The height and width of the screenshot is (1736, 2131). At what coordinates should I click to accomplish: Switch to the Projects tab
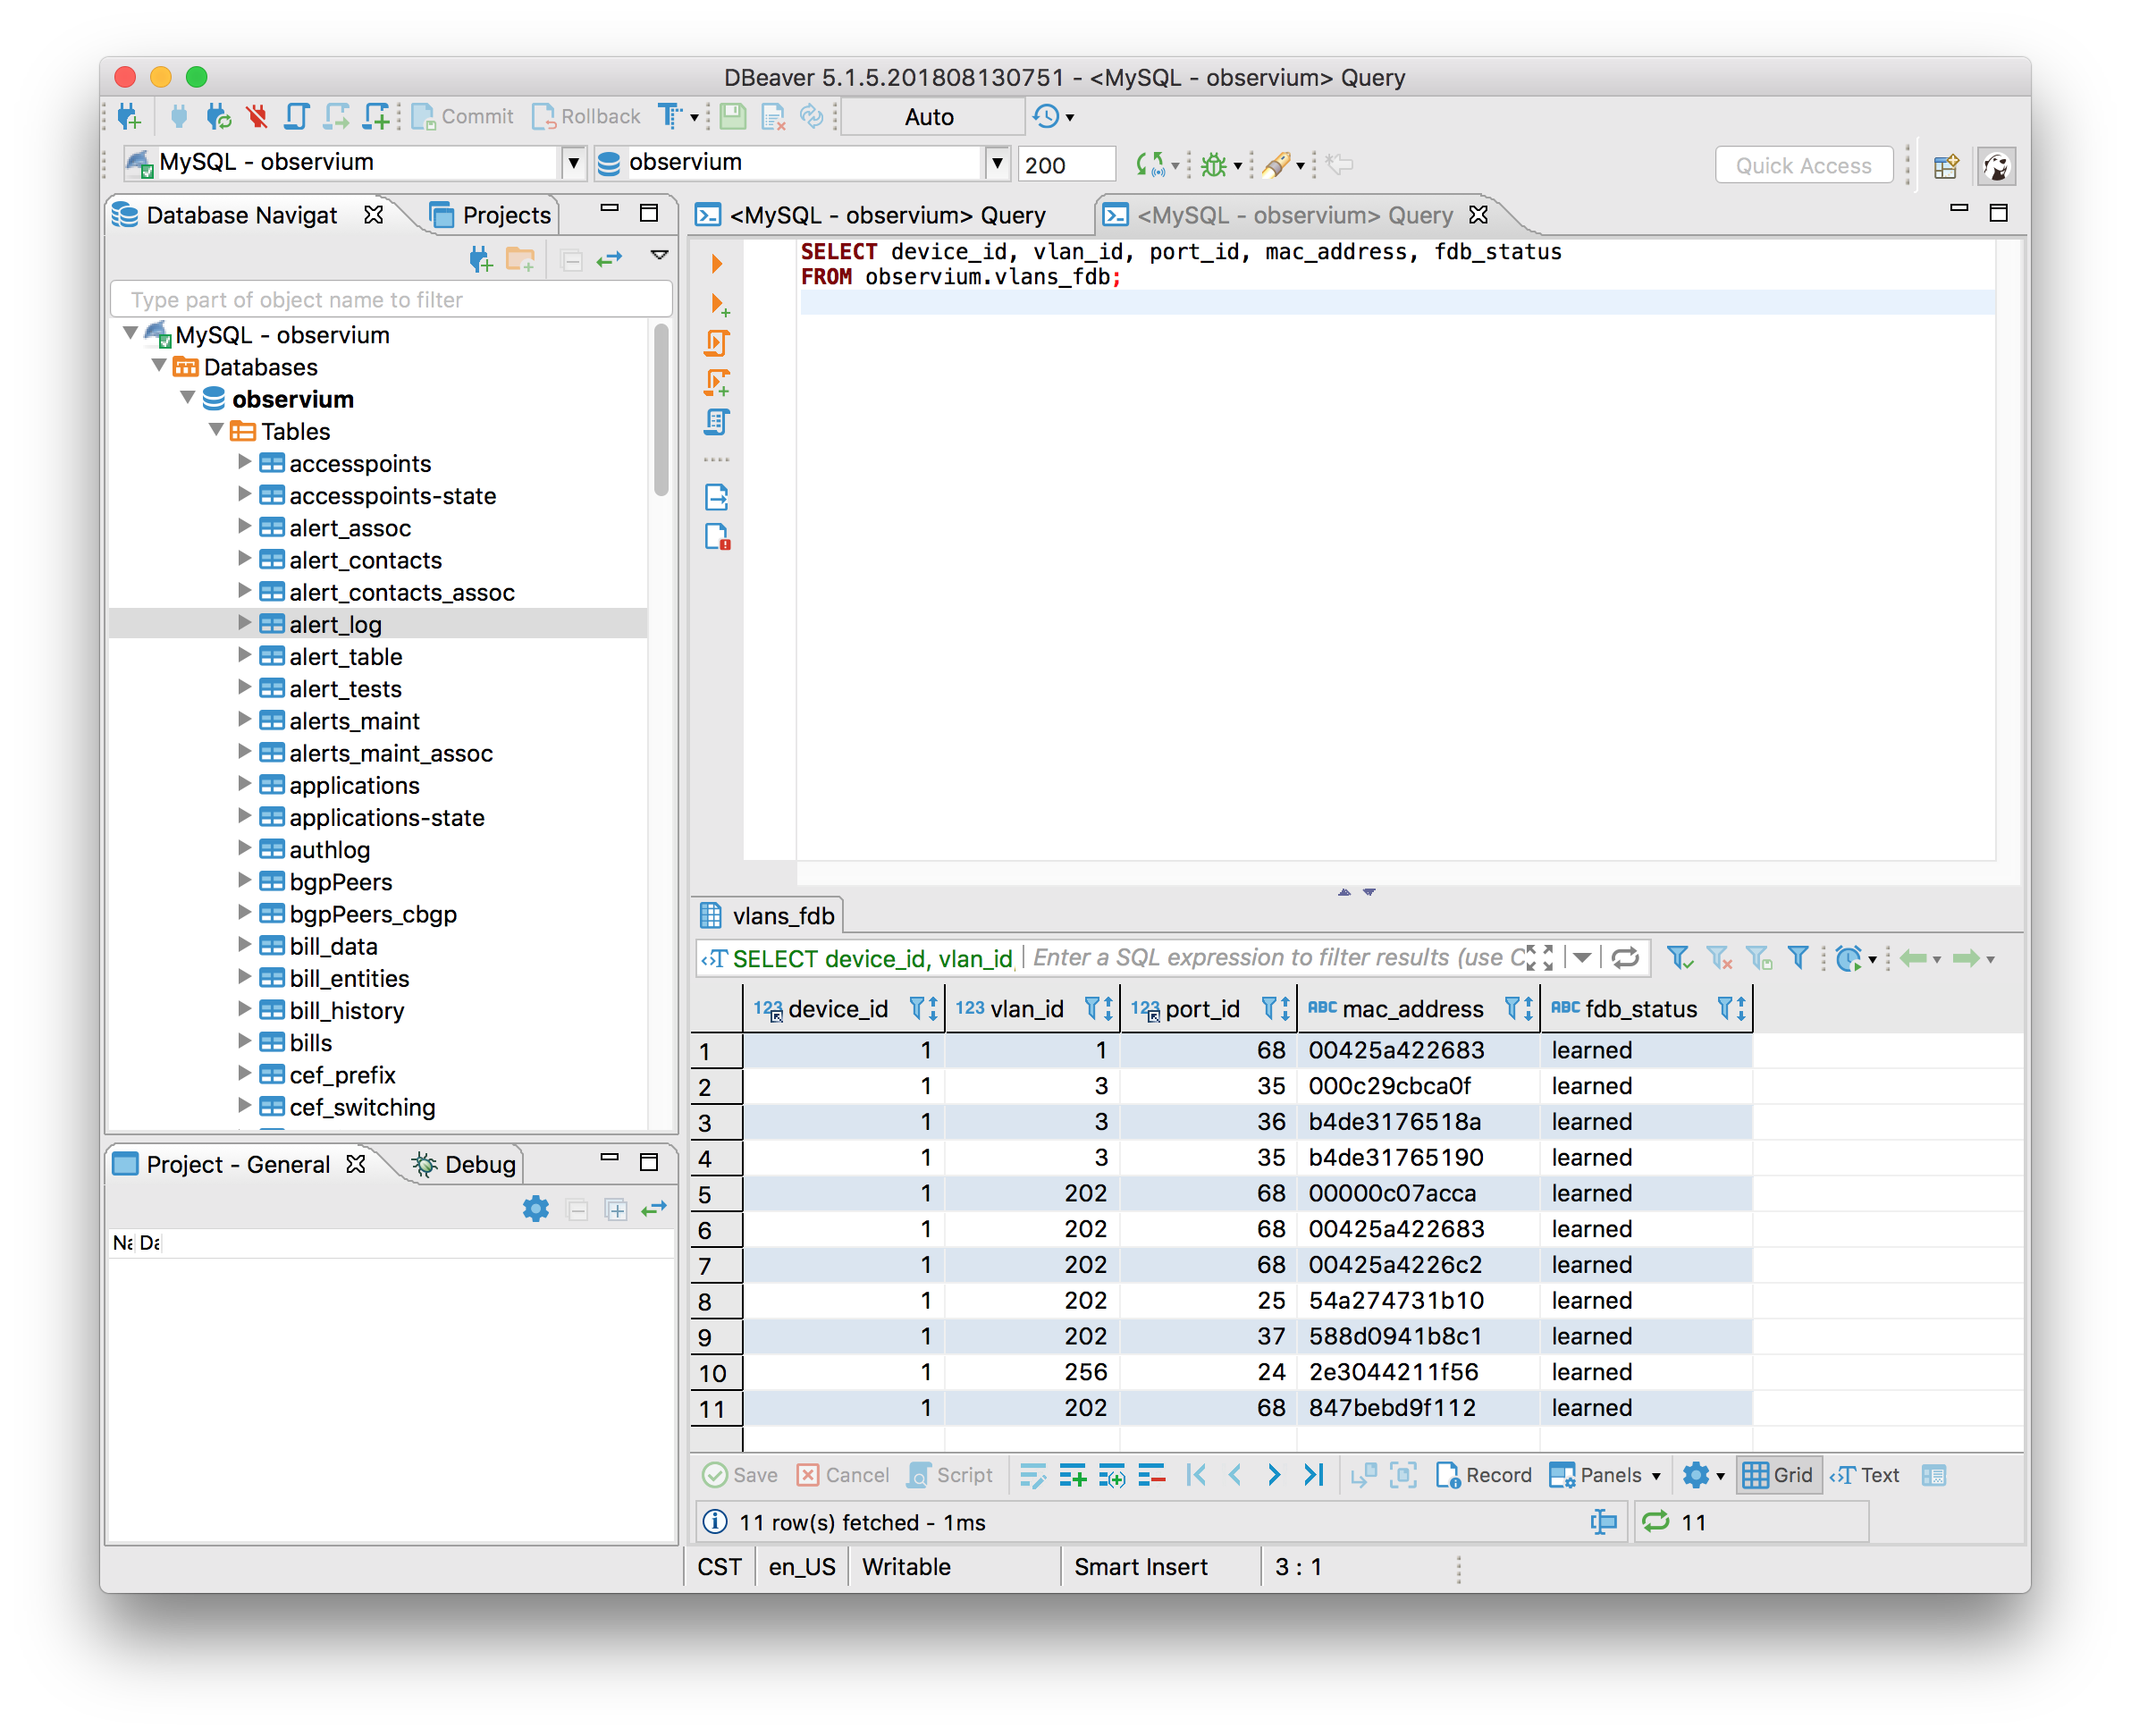click(x=490, y=215)
